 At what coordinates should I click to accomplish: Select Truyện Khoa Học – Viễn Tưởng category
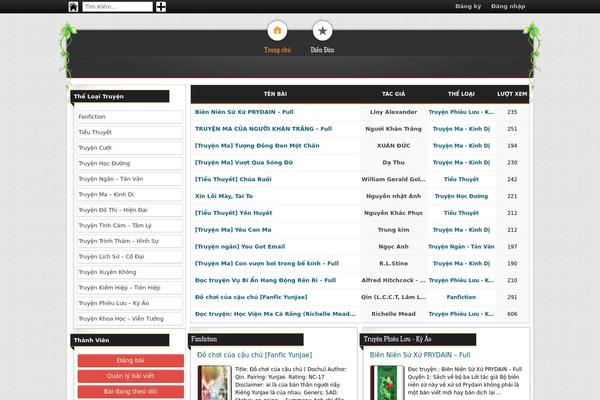129,319
